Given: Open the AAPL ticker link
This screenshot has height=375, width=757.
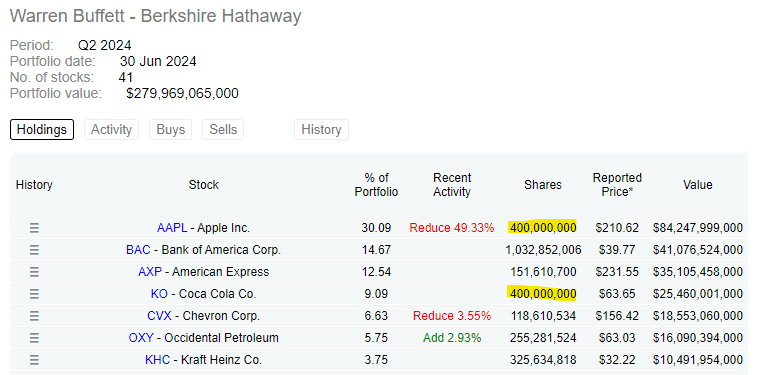Looking at the screenshot, I should click(172, 228).
